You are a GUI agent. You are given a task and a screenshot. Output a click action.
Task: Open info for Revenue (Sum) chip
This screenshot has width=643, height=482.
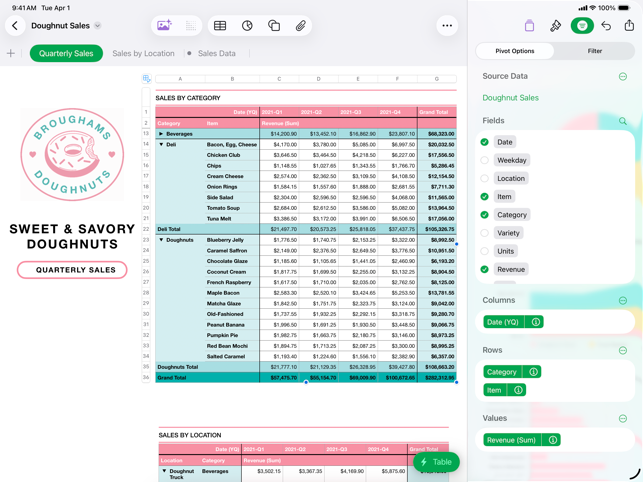552,440
